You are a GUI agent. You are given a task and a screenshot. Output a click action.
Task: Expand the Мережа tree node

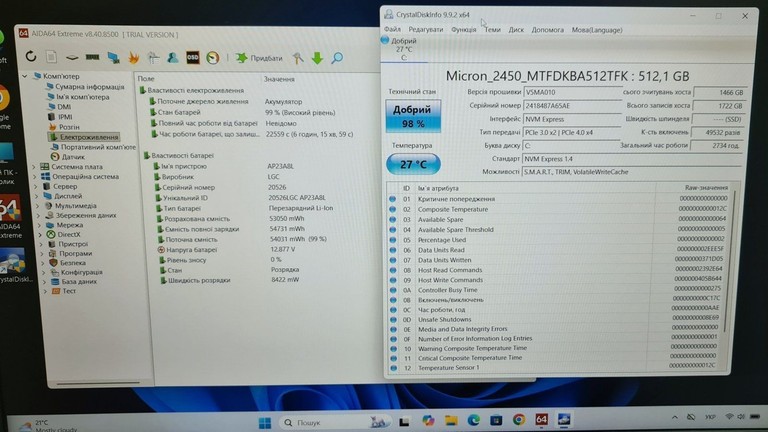coord(40,225)
